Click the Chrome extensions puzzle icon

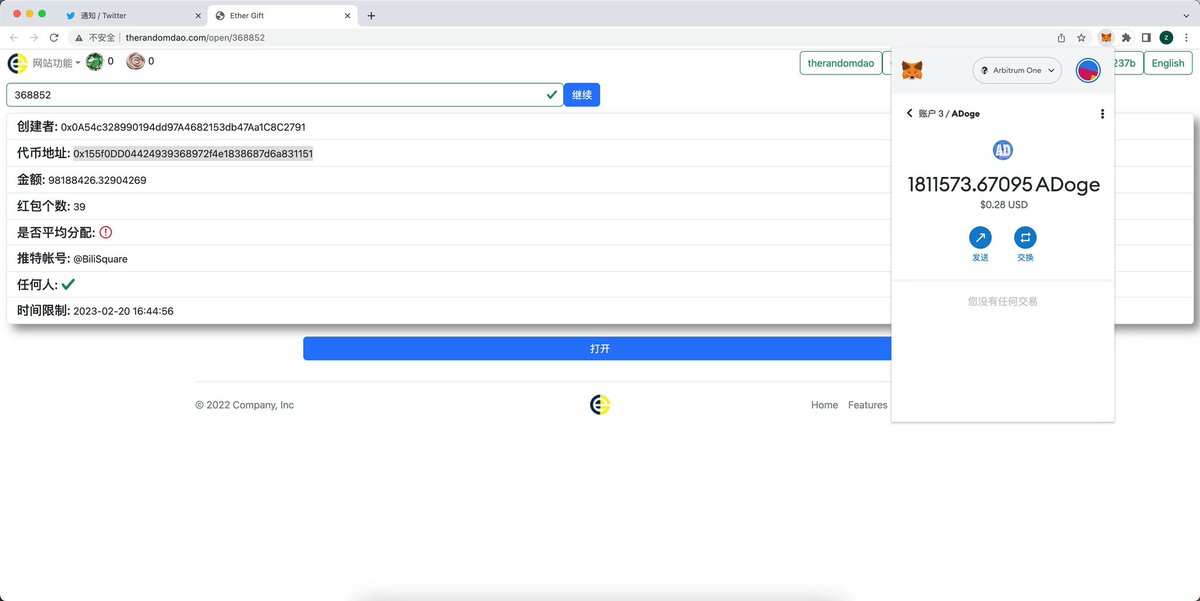point(1126,37)
